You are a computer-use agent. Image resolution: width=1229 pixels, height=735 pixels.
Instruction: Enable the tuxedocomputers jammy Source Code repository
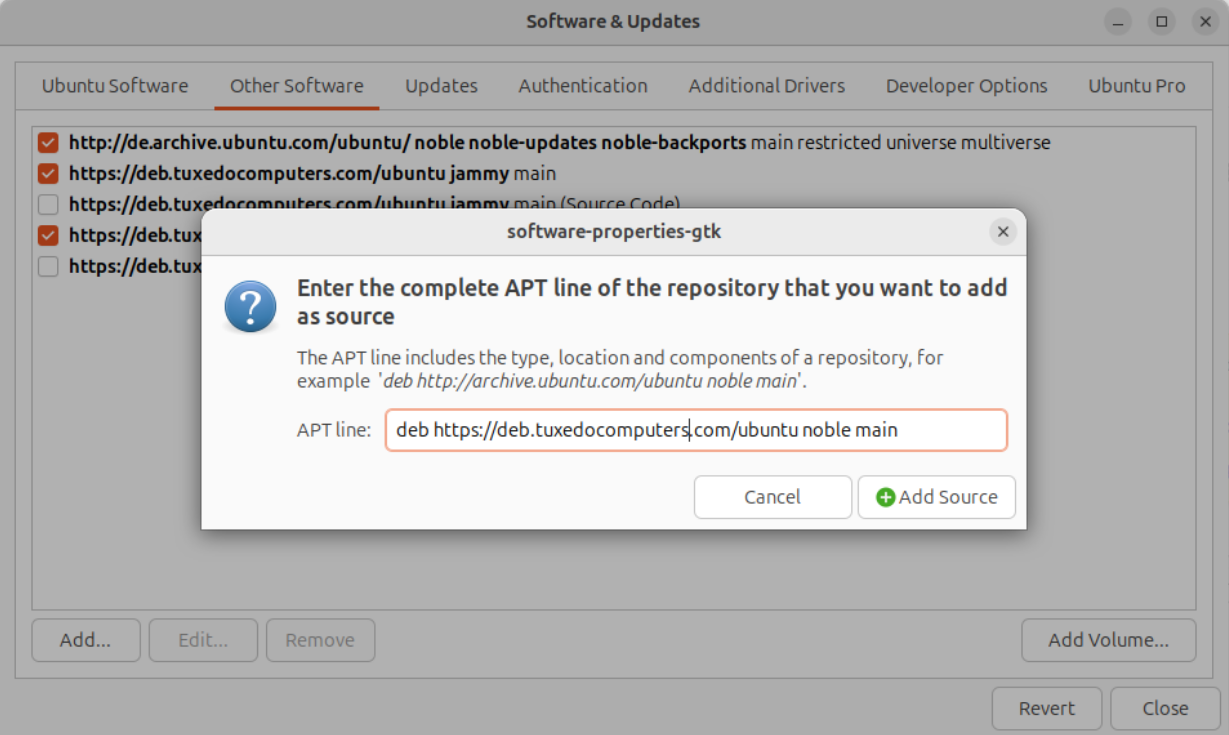[x=48, y=205]
